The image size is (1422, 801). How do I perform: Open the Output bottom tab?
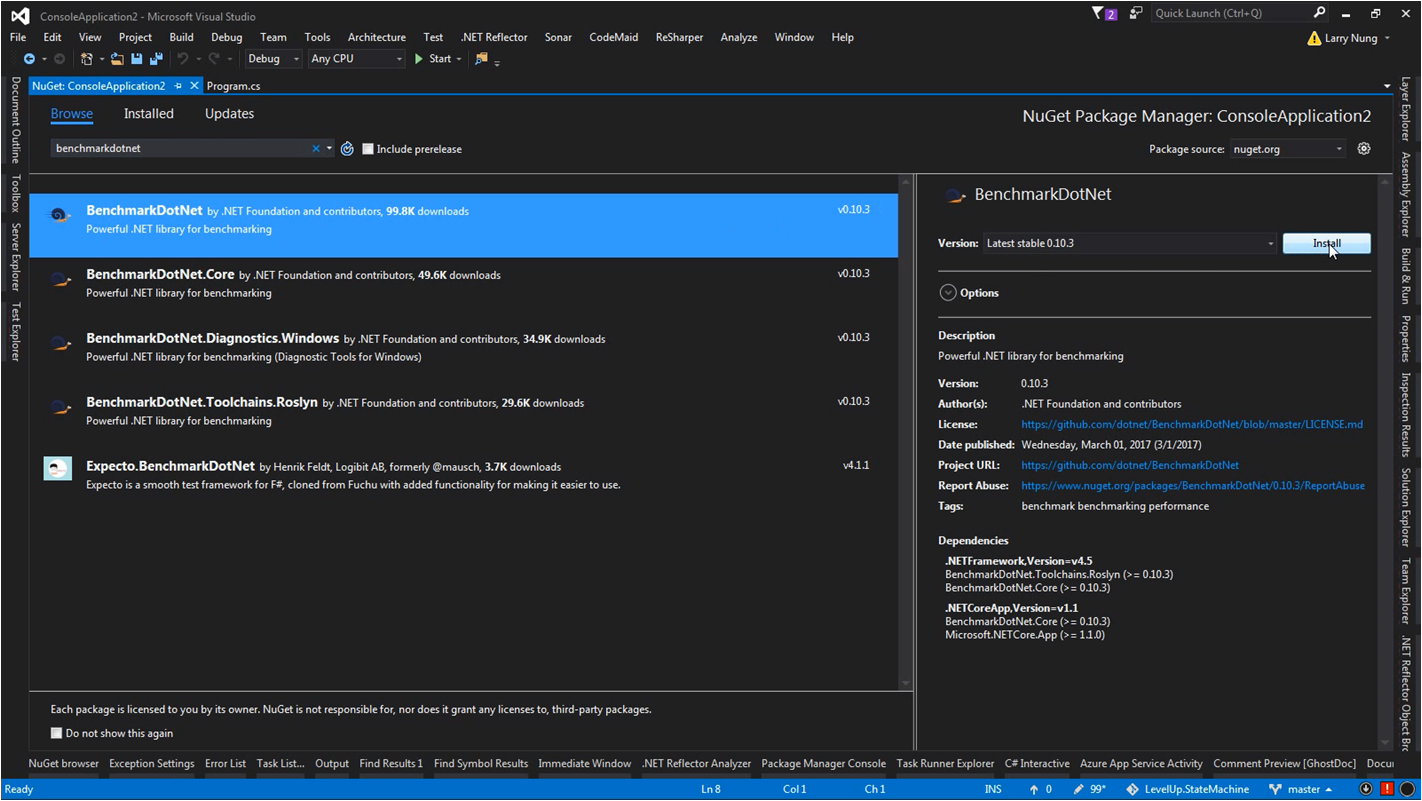(332, 763)
